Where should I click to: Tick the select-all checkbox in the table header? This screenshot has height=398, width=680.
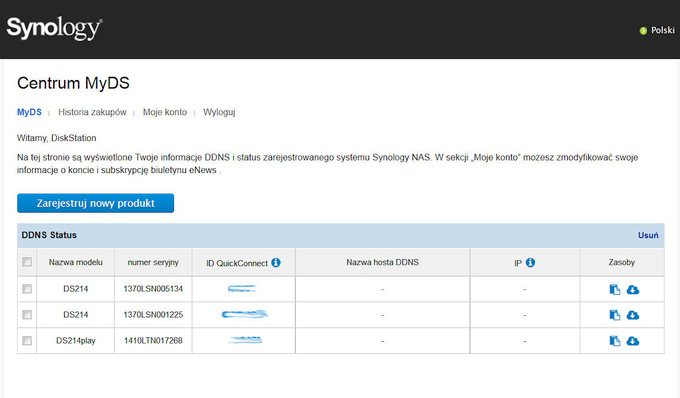pos(27,262)
